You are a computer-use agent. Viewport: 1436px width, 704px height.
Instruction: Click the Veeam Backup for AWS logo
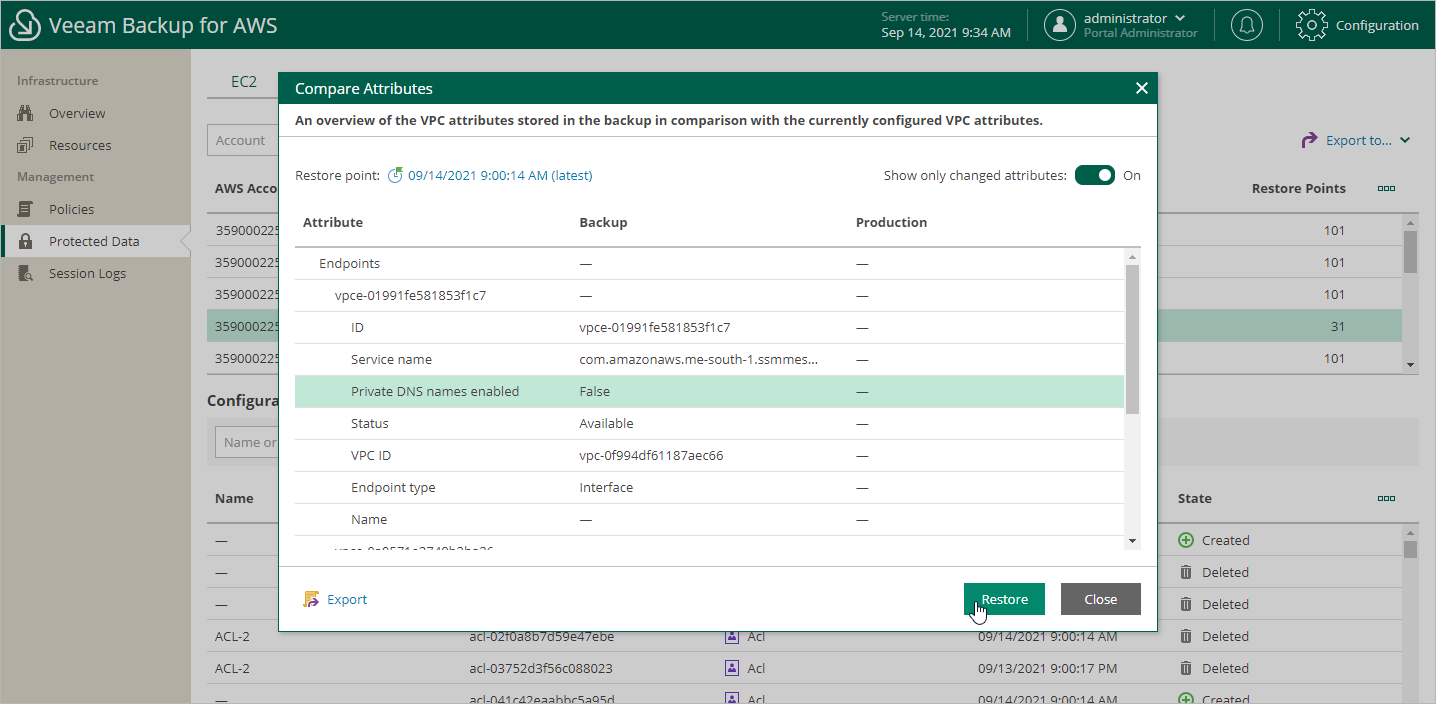[24, 24]
